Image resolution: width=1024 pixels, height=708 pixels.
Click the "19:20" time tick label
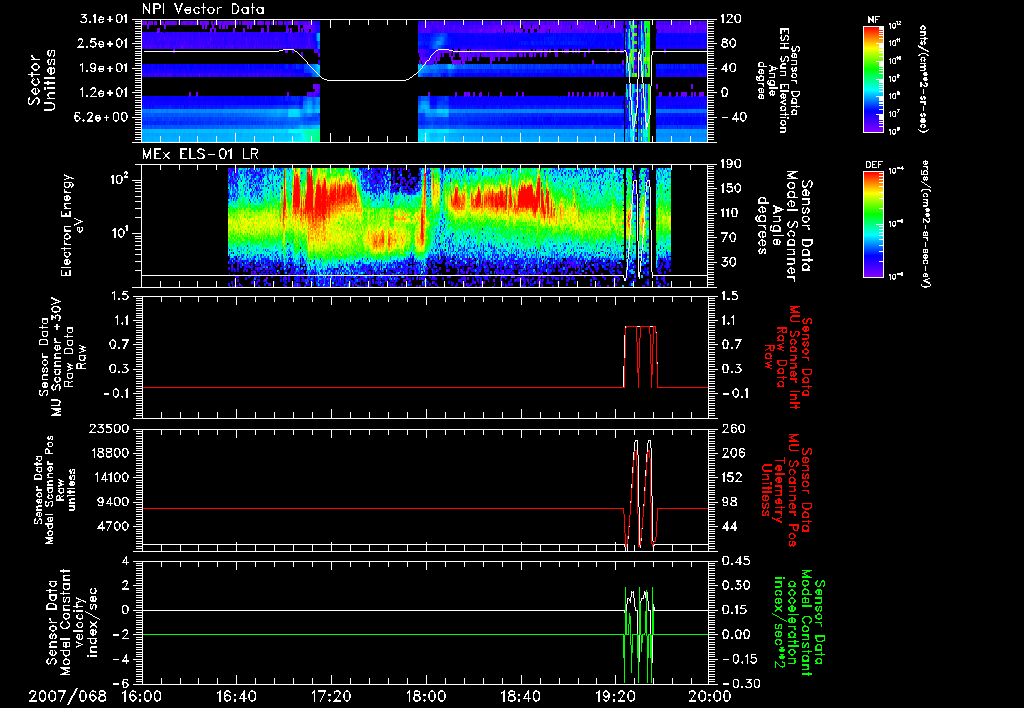615,696
